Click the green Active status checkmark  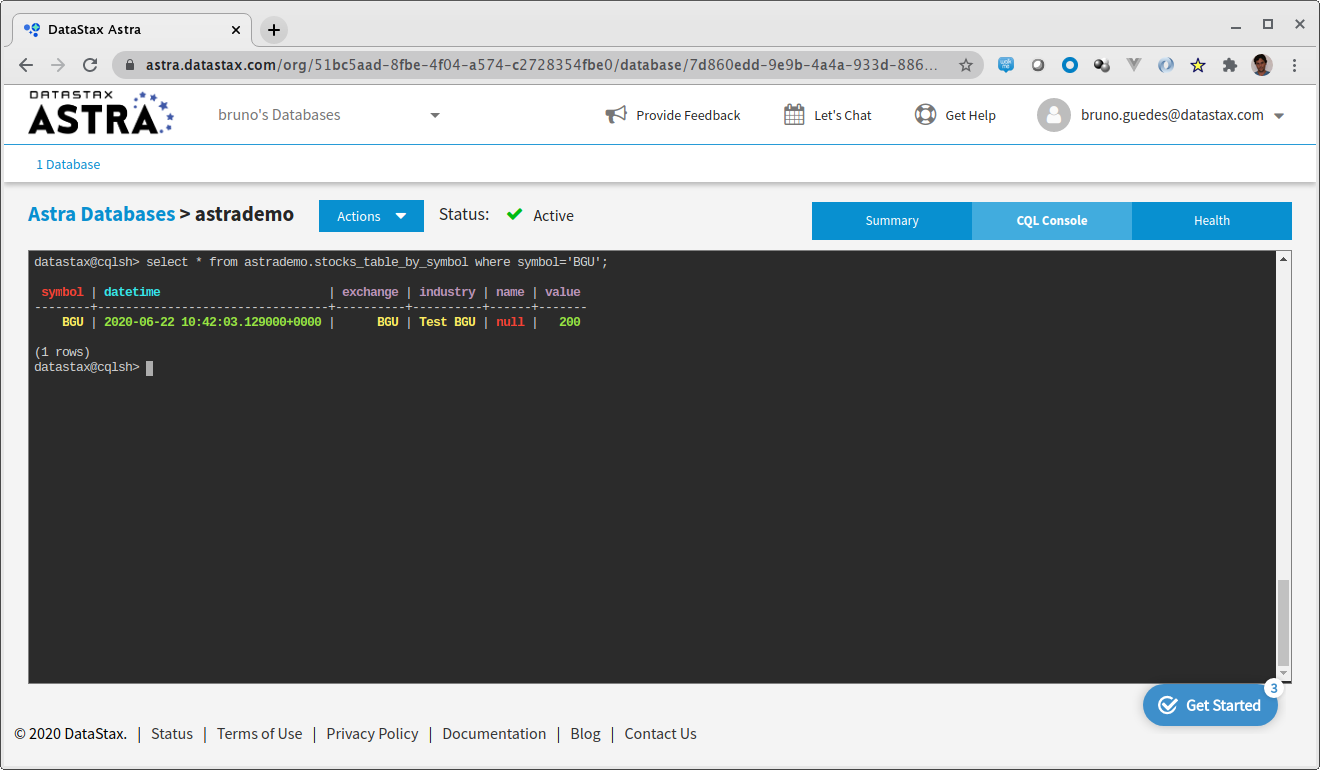click(x=515, y=214)
